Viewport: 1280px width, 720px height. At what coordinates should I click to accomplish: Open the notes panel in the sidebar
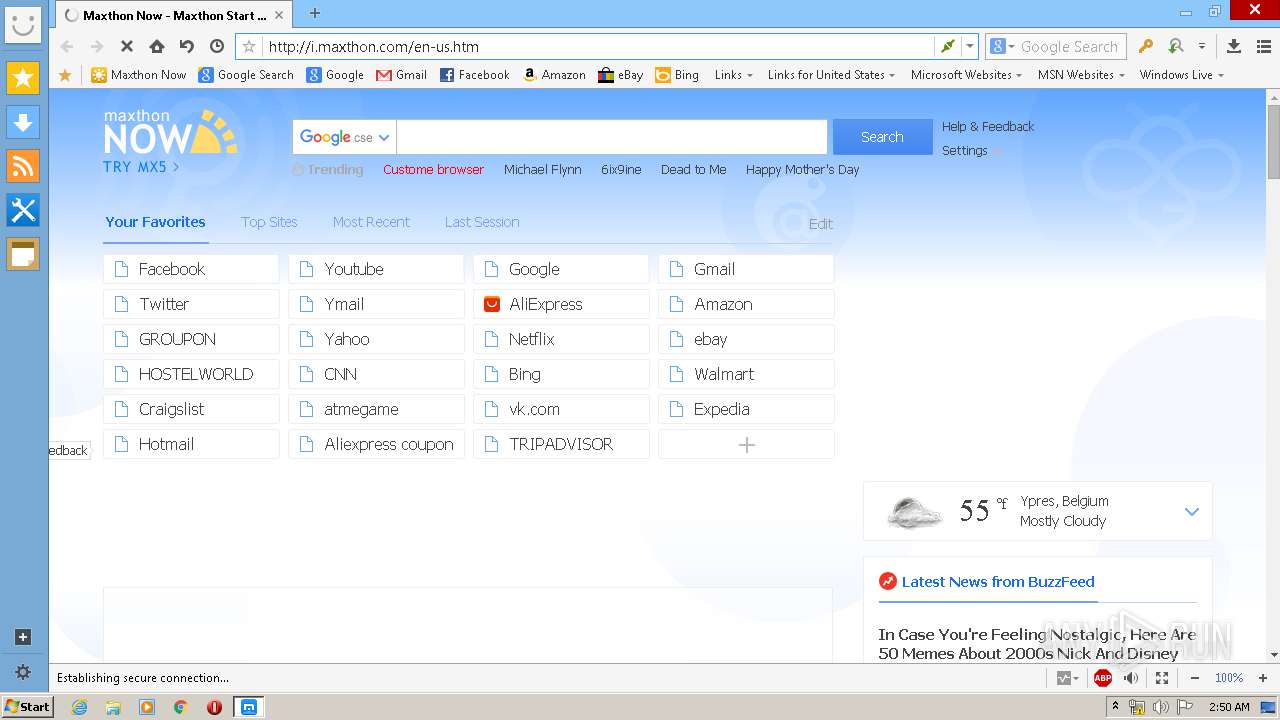(x=23, y=254)
